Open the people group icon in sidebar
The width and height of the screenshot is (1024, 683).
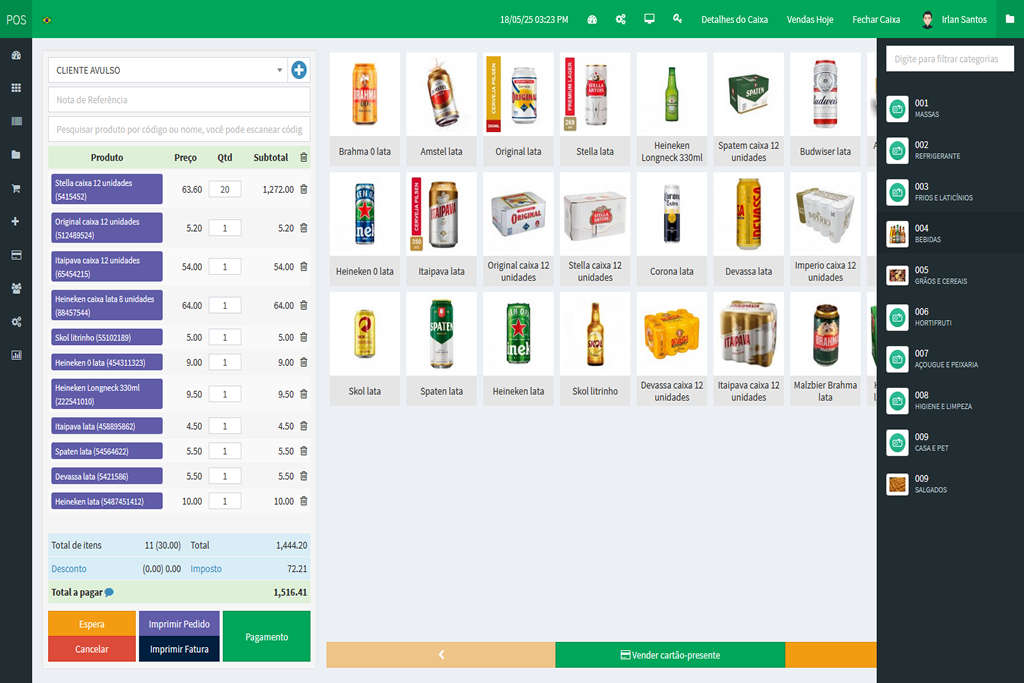coord(16,288)
